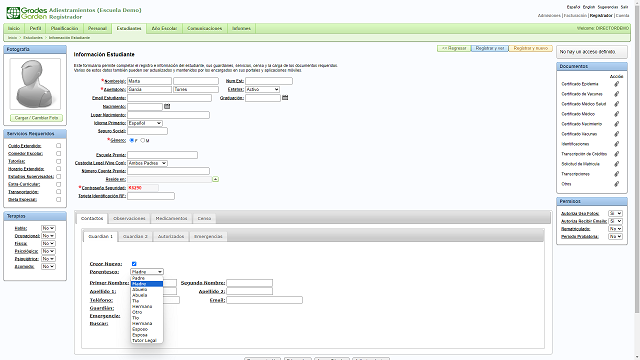Viewport: 640px width, 360px height.
Task: Switch language to English link
Action: coord(589,7)
